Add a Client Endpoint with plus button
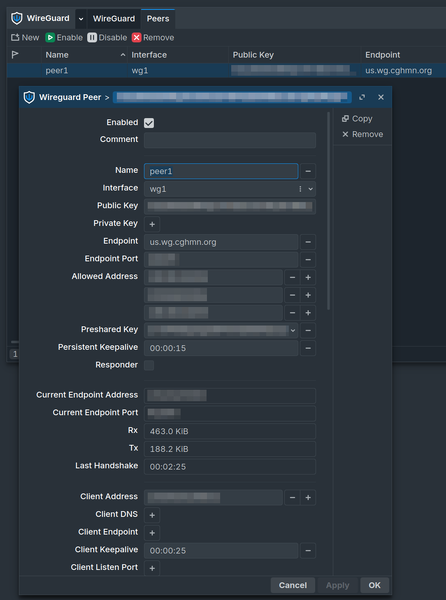The width and height of the screenshot is (446, 600). point(152,533)
